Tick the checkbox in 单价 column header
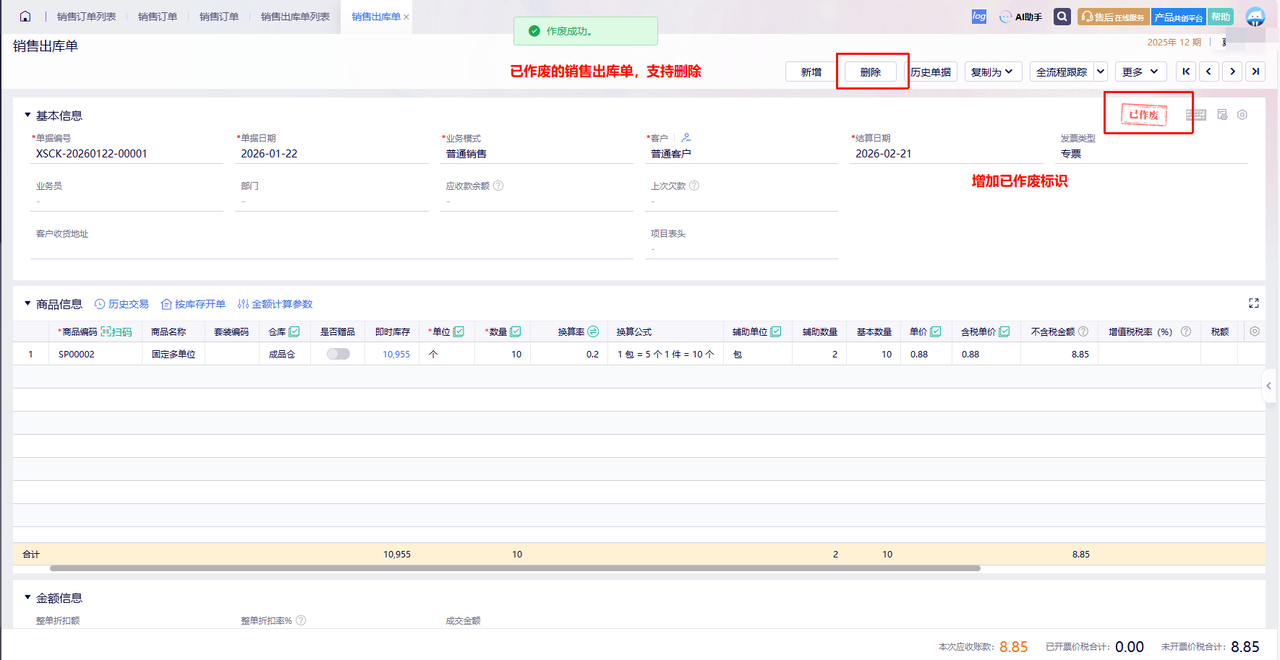The image size is (1280, 660). pos(936,331)
